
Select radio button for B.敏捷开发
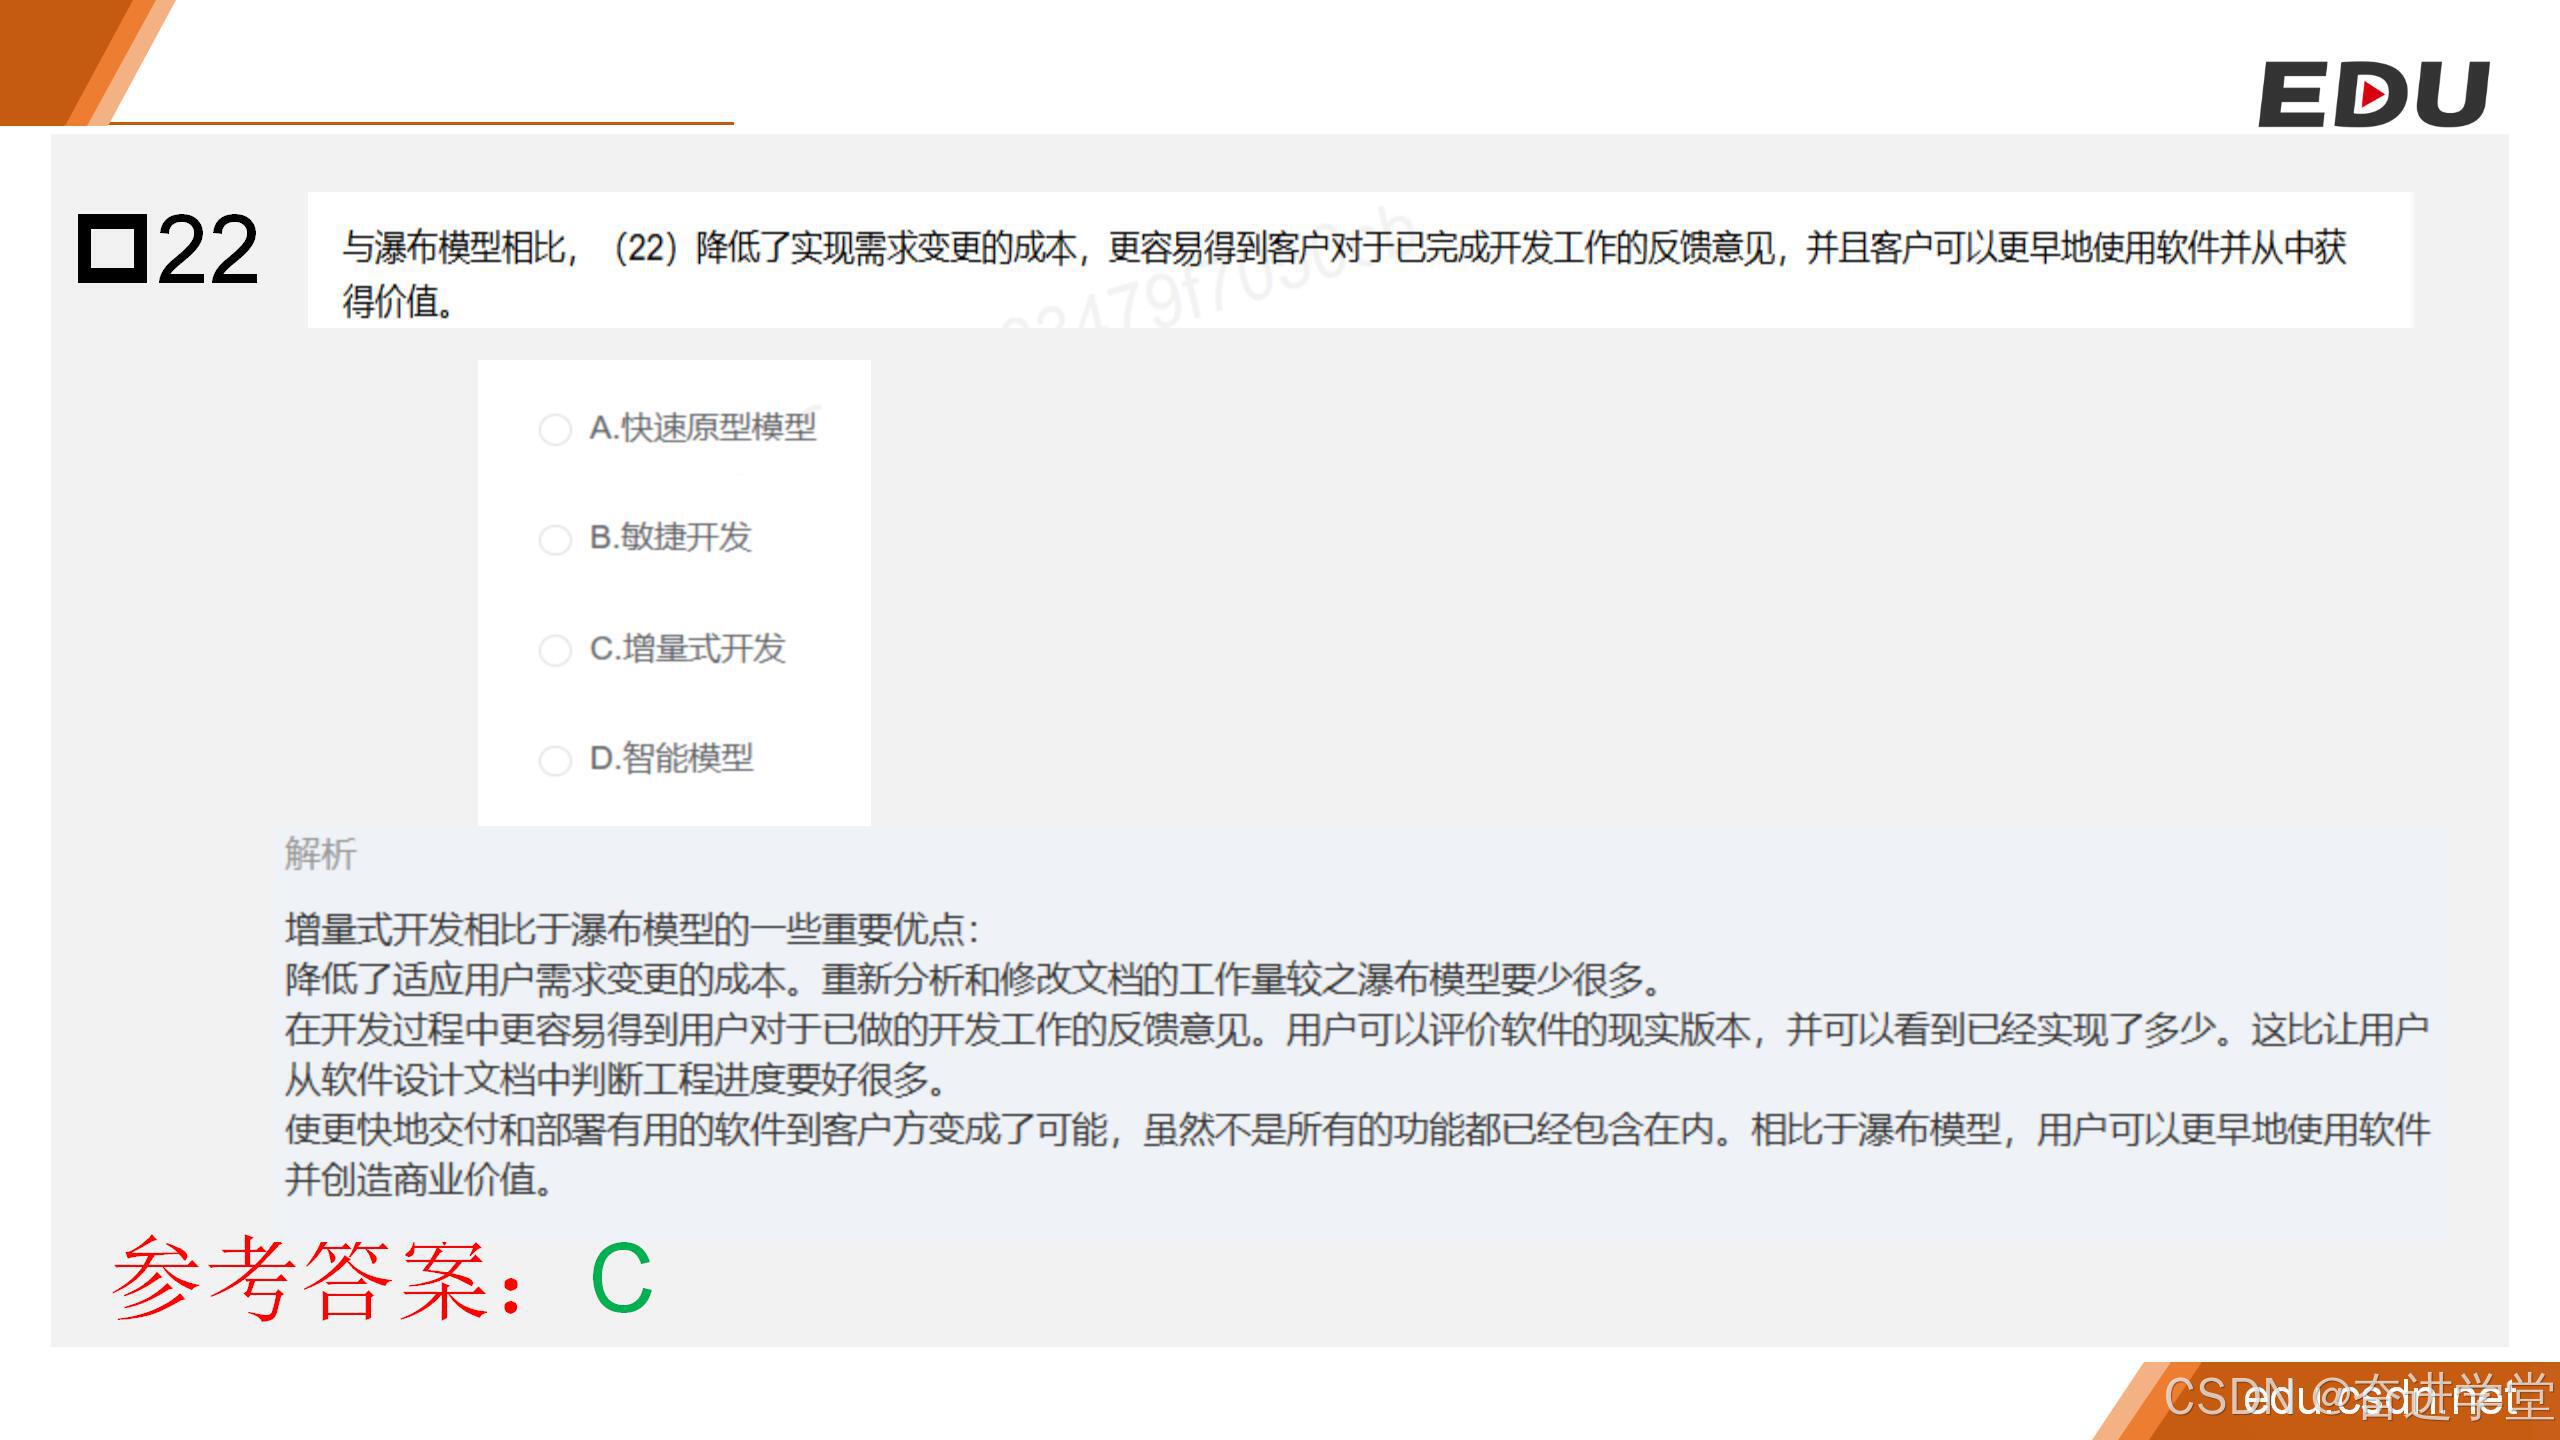pyautogui.click(x=555, y=540)
